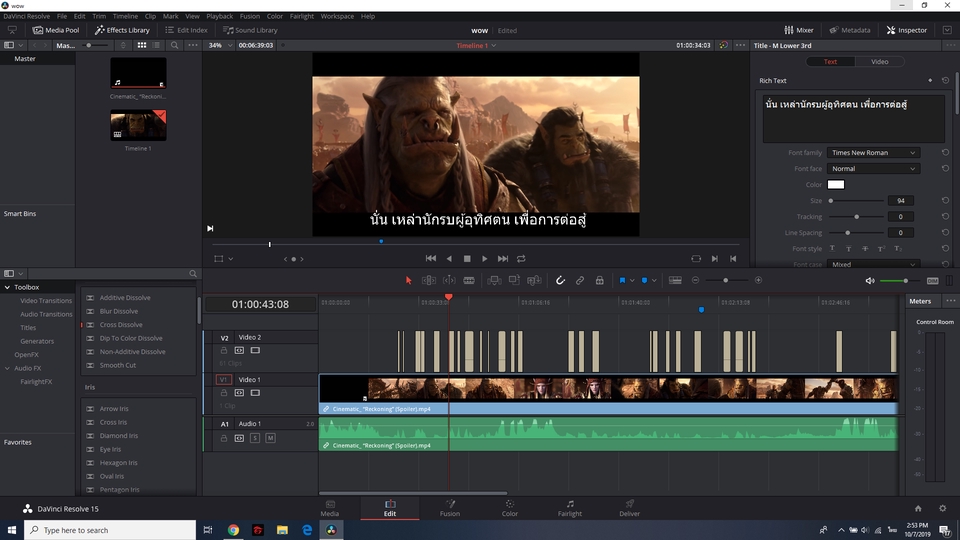
Task: Click the position lock padlock icon
Action: point(599,281)
